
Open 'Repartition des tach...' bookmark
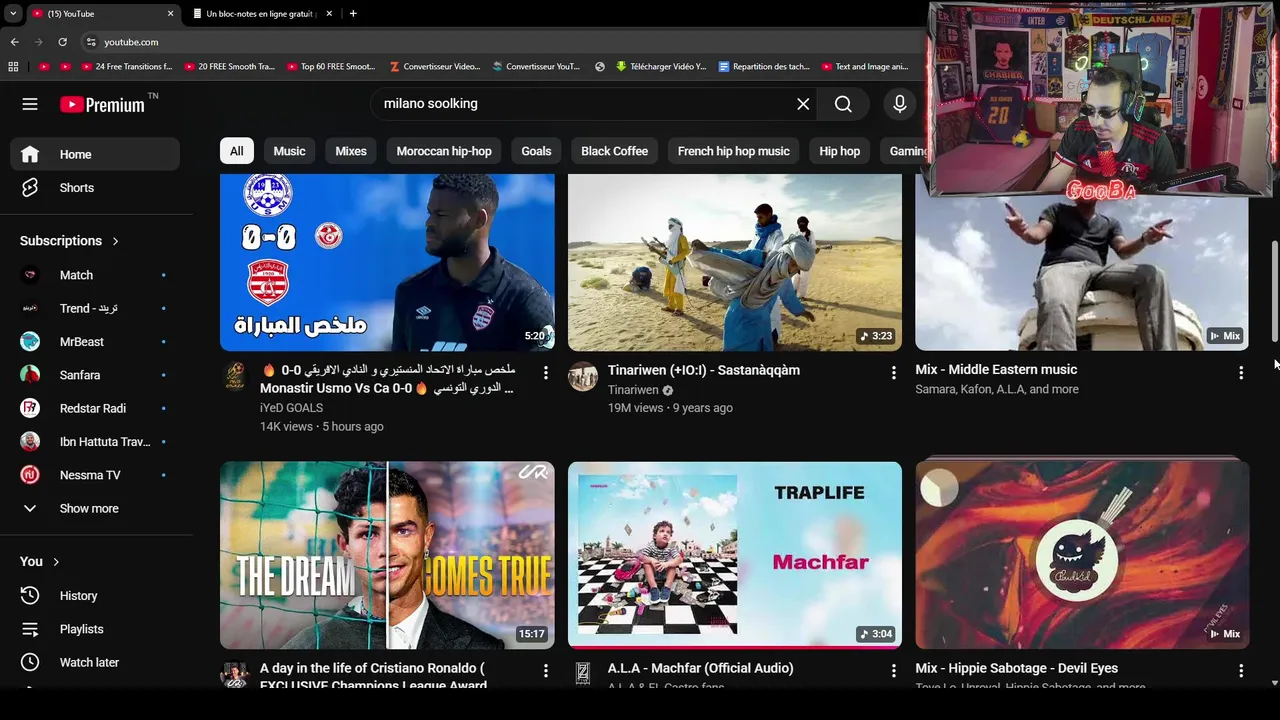[764, 67]
